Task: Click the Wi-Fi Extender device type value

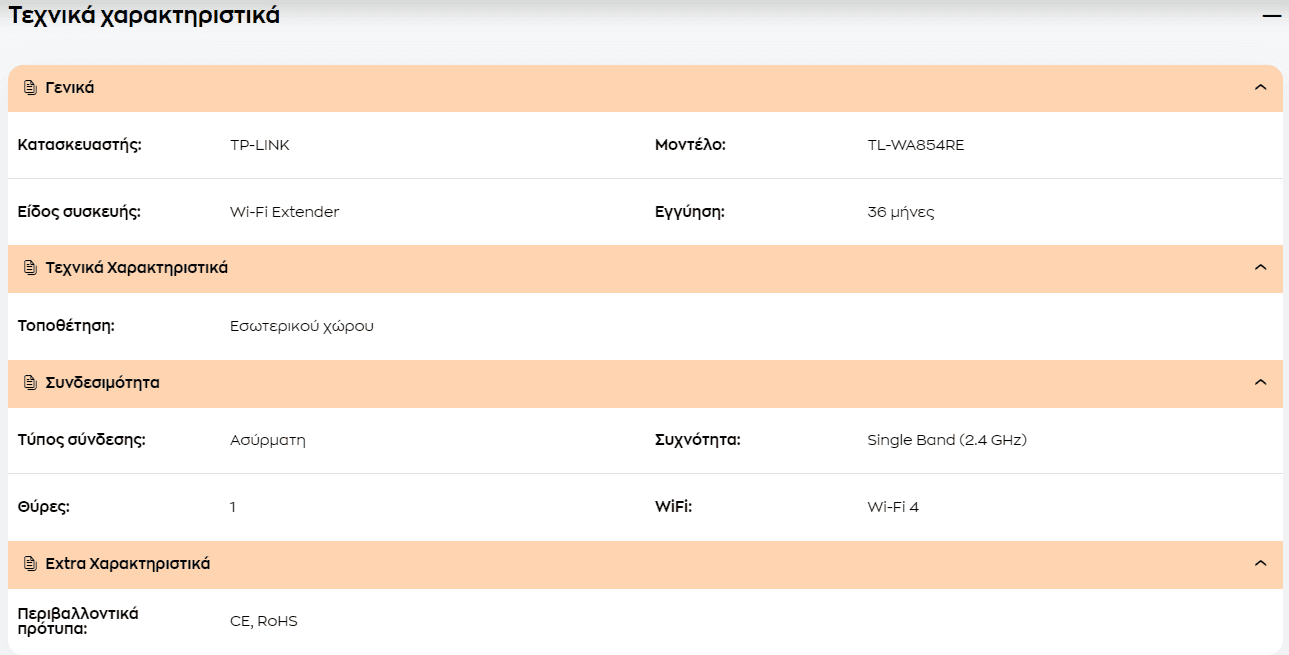Action: coord(285,212)
